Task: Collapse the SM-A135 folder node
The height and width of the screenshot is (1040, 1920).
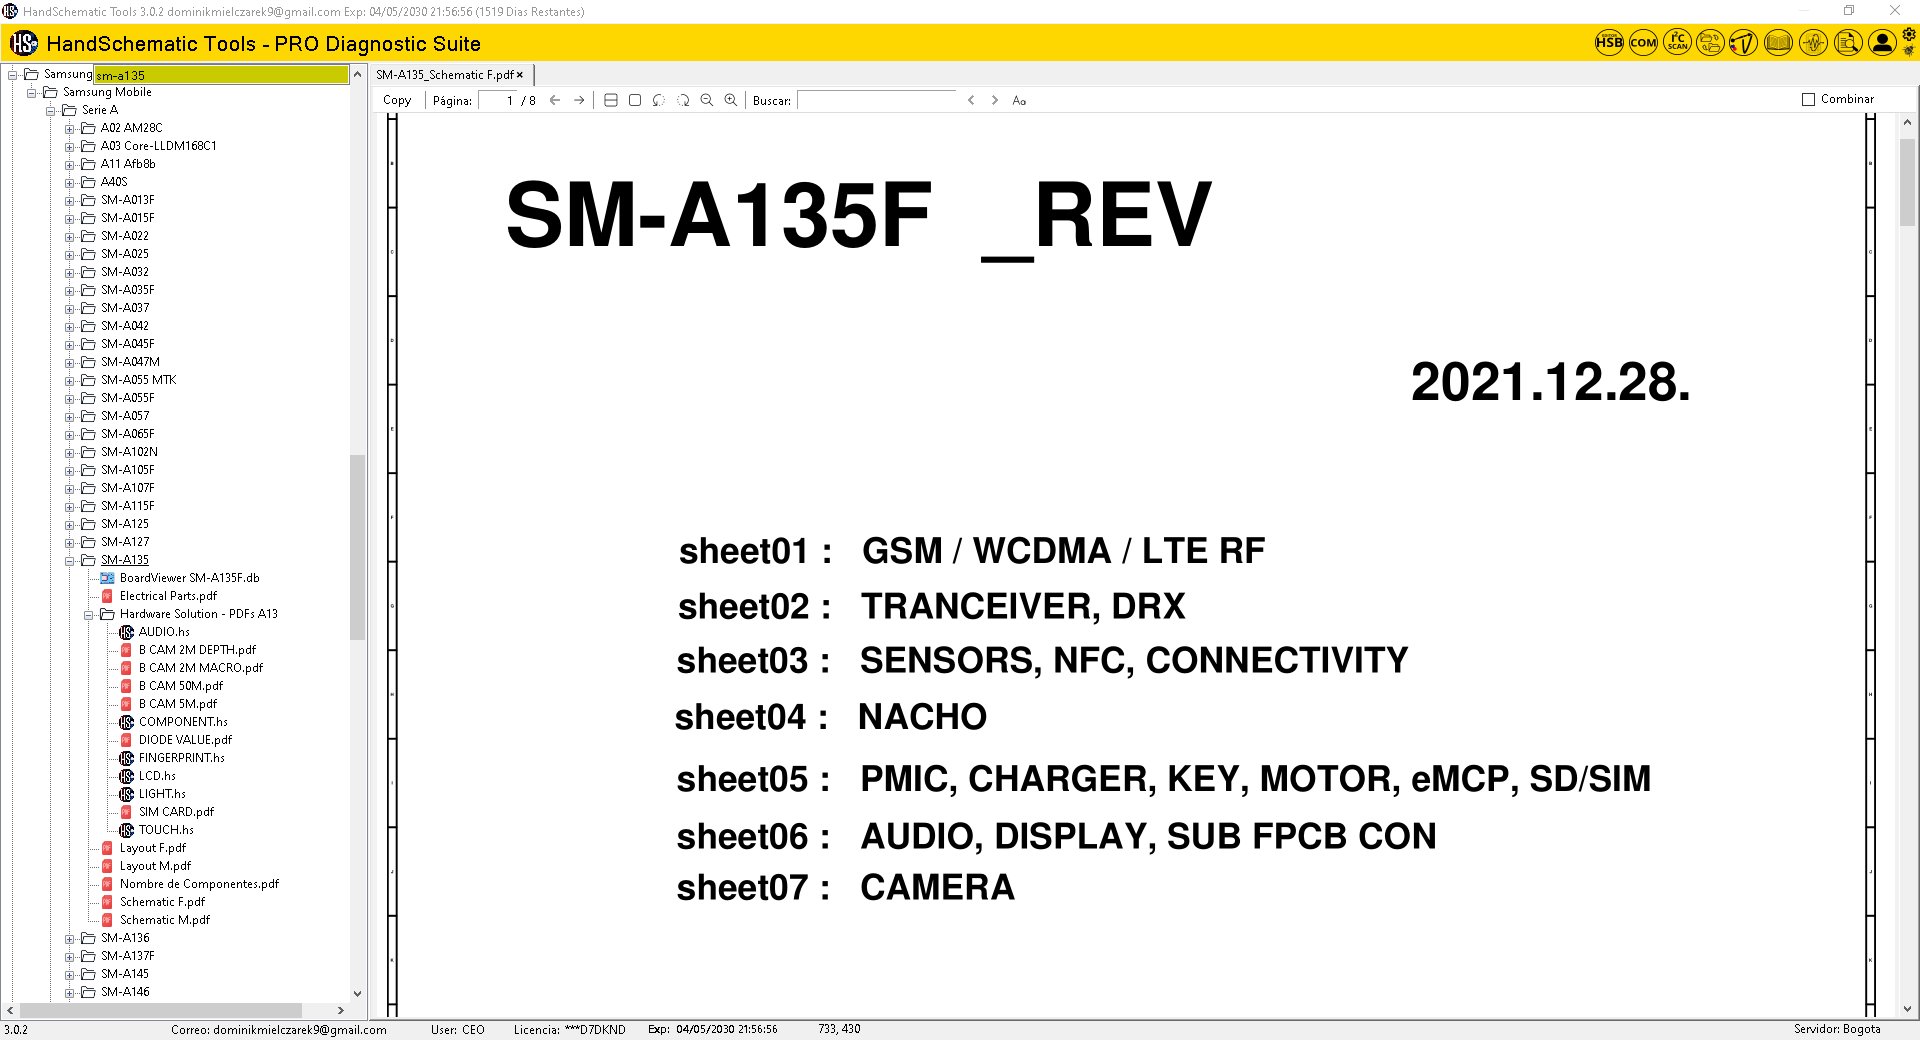Action: tap(70, 561)
